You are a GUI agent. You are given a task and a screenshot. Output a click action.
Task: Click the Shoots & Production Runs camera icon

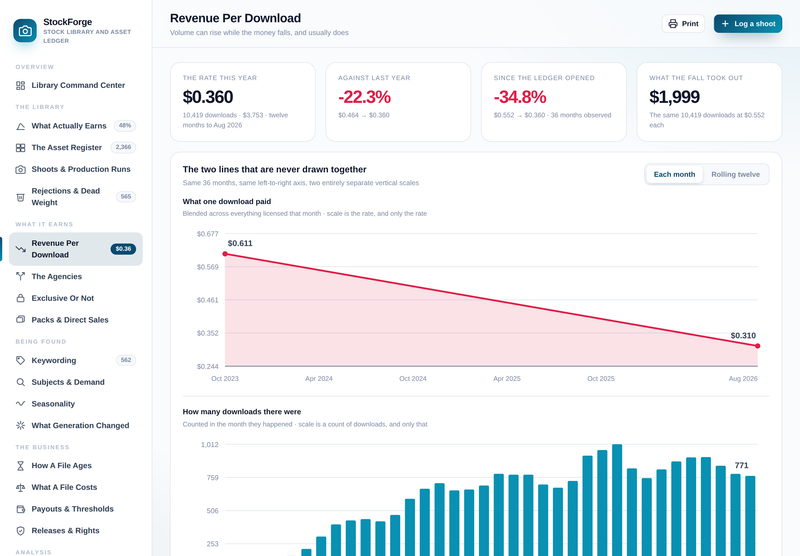(20, 169)
